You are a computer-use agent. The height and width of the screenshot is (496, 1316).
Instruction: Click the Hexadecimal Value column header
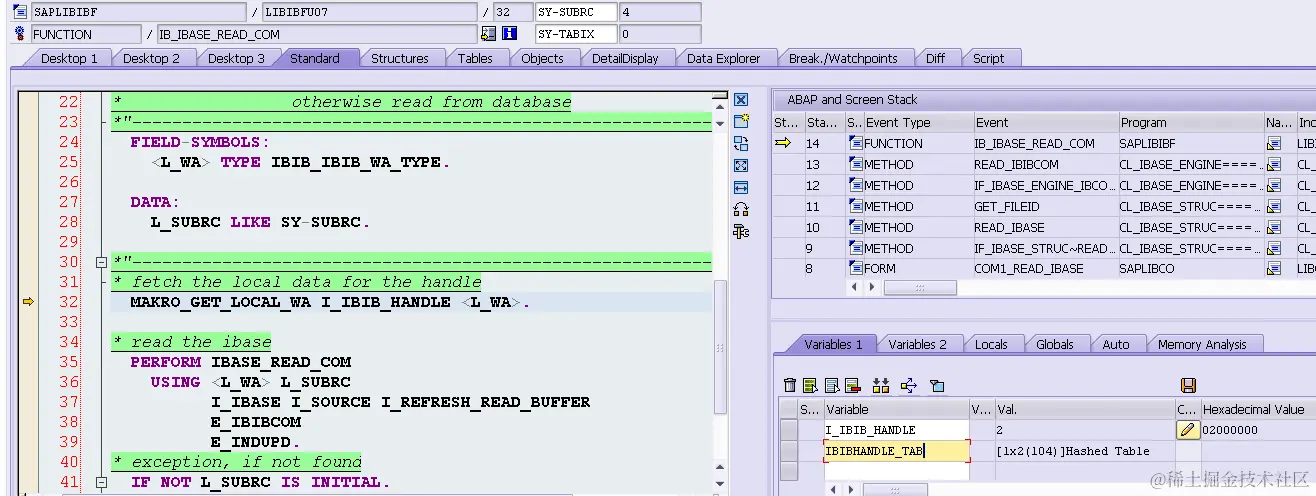tap(1257, 409)
